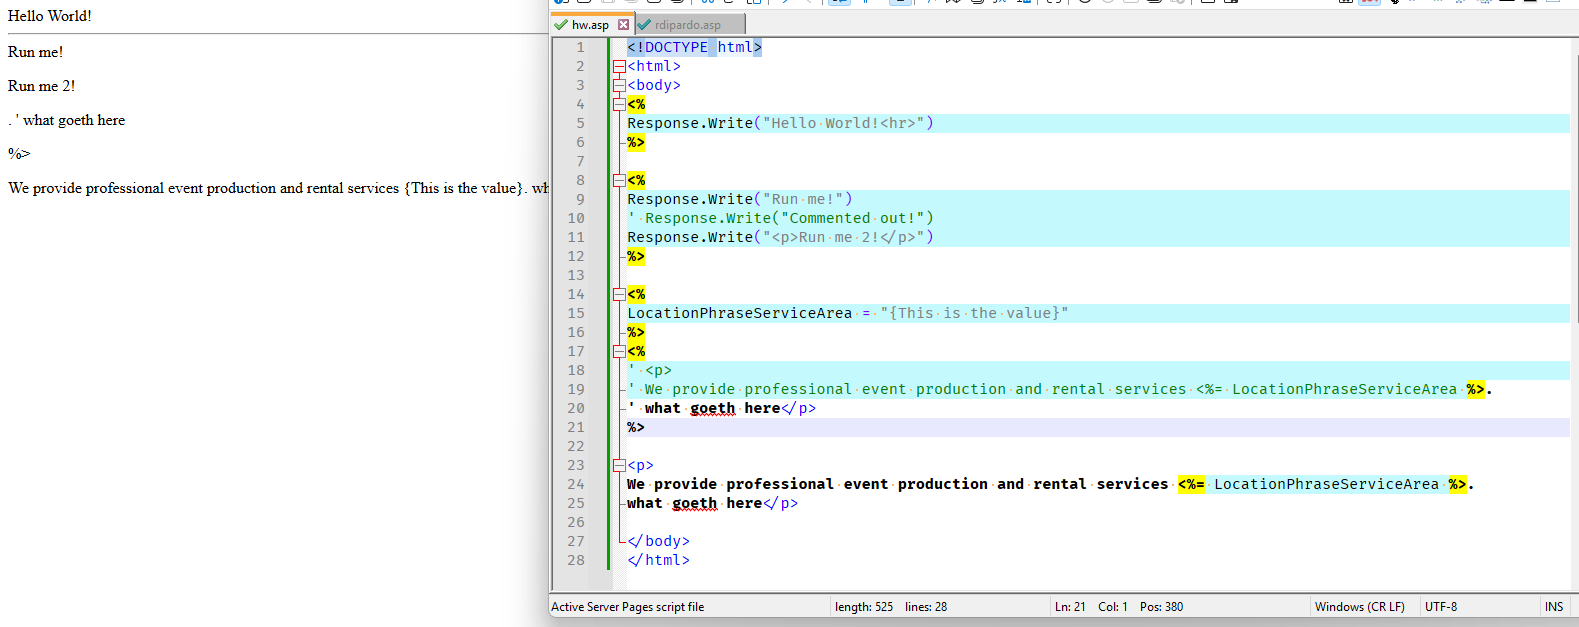Toggle INS insert mode in status bar
The height and width of the screenshot is (627, 1579).
coord(1553,607)
